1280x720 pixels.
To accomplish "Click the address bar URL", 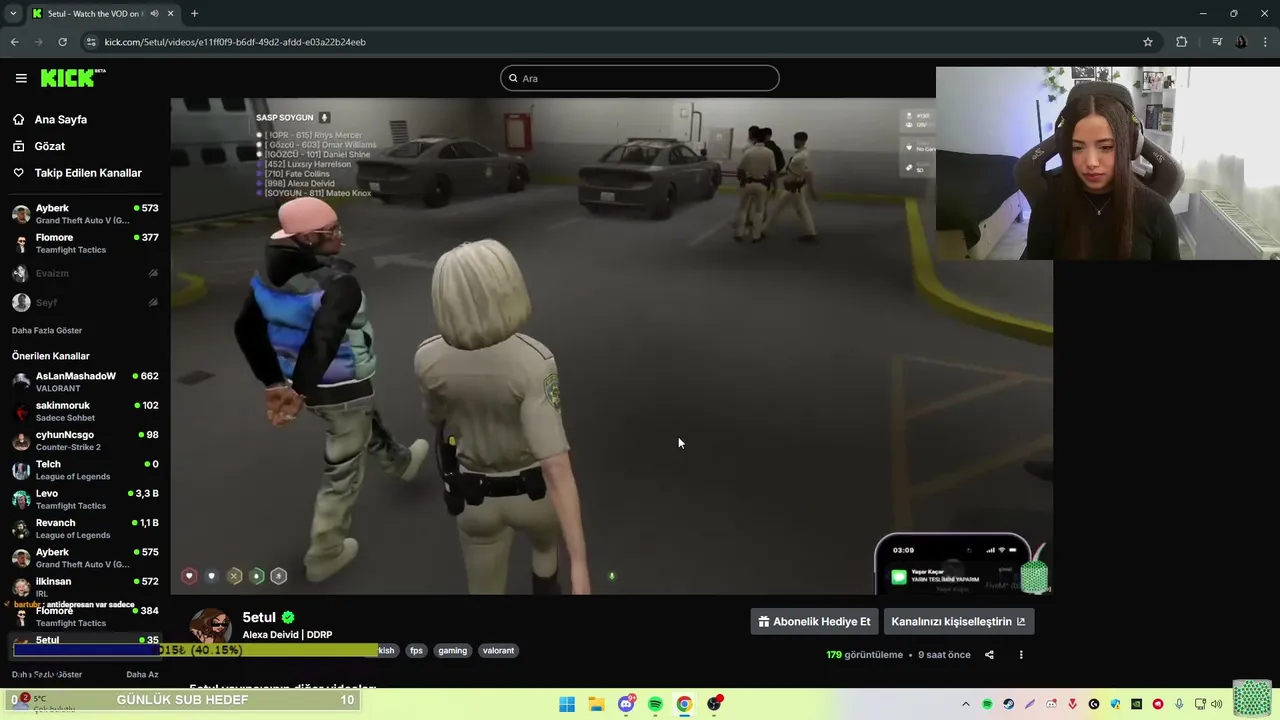I will 235,42.
